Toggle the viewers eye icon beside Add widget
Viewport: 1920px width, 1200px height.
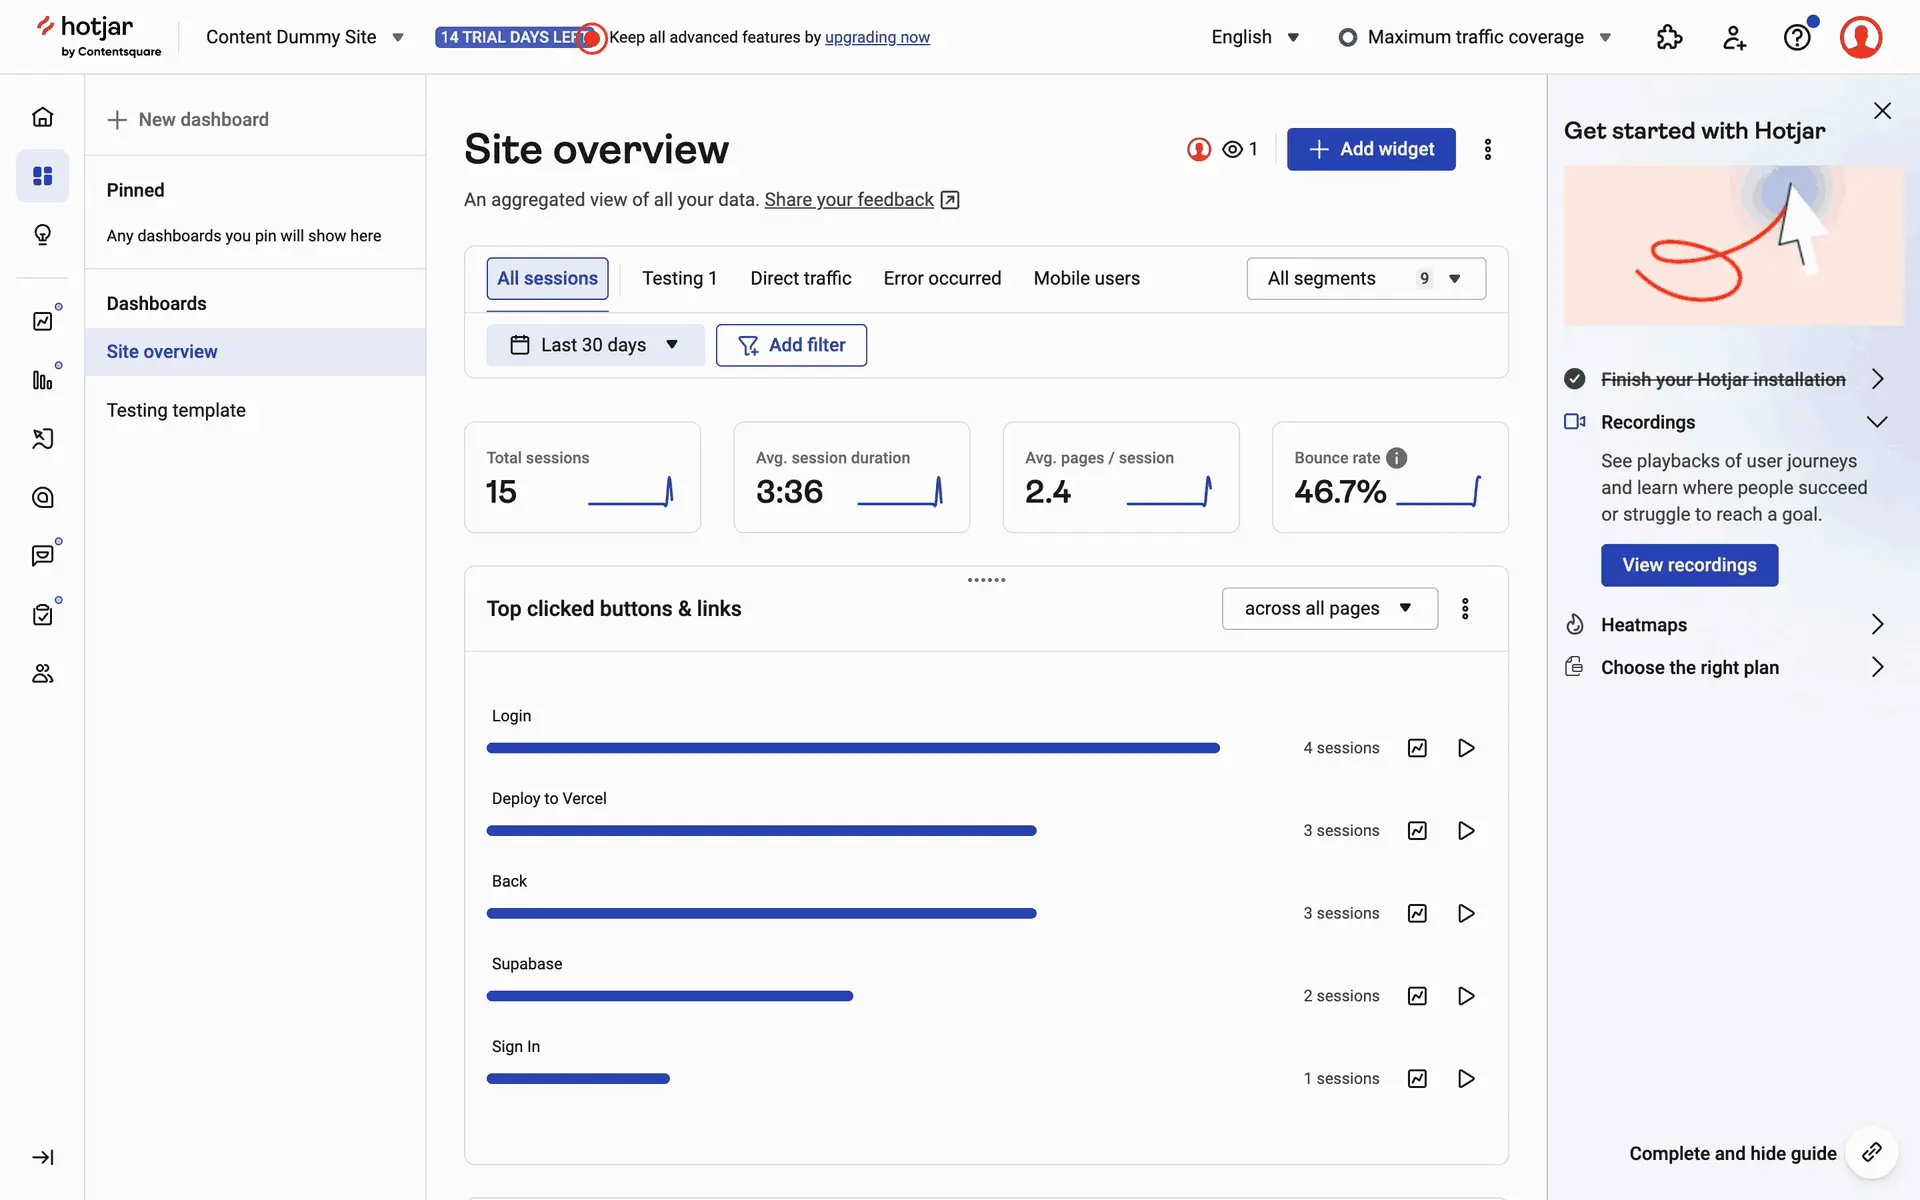[1233, 149]
